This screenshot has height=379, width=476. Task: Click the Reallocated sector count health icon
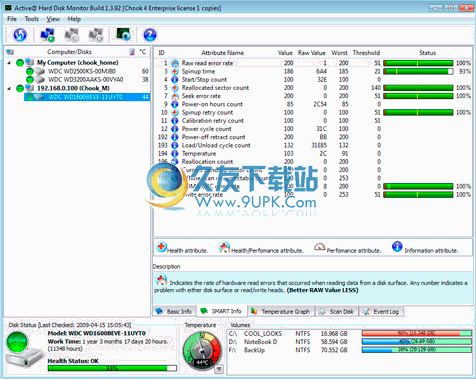click(x=175, y=88)
